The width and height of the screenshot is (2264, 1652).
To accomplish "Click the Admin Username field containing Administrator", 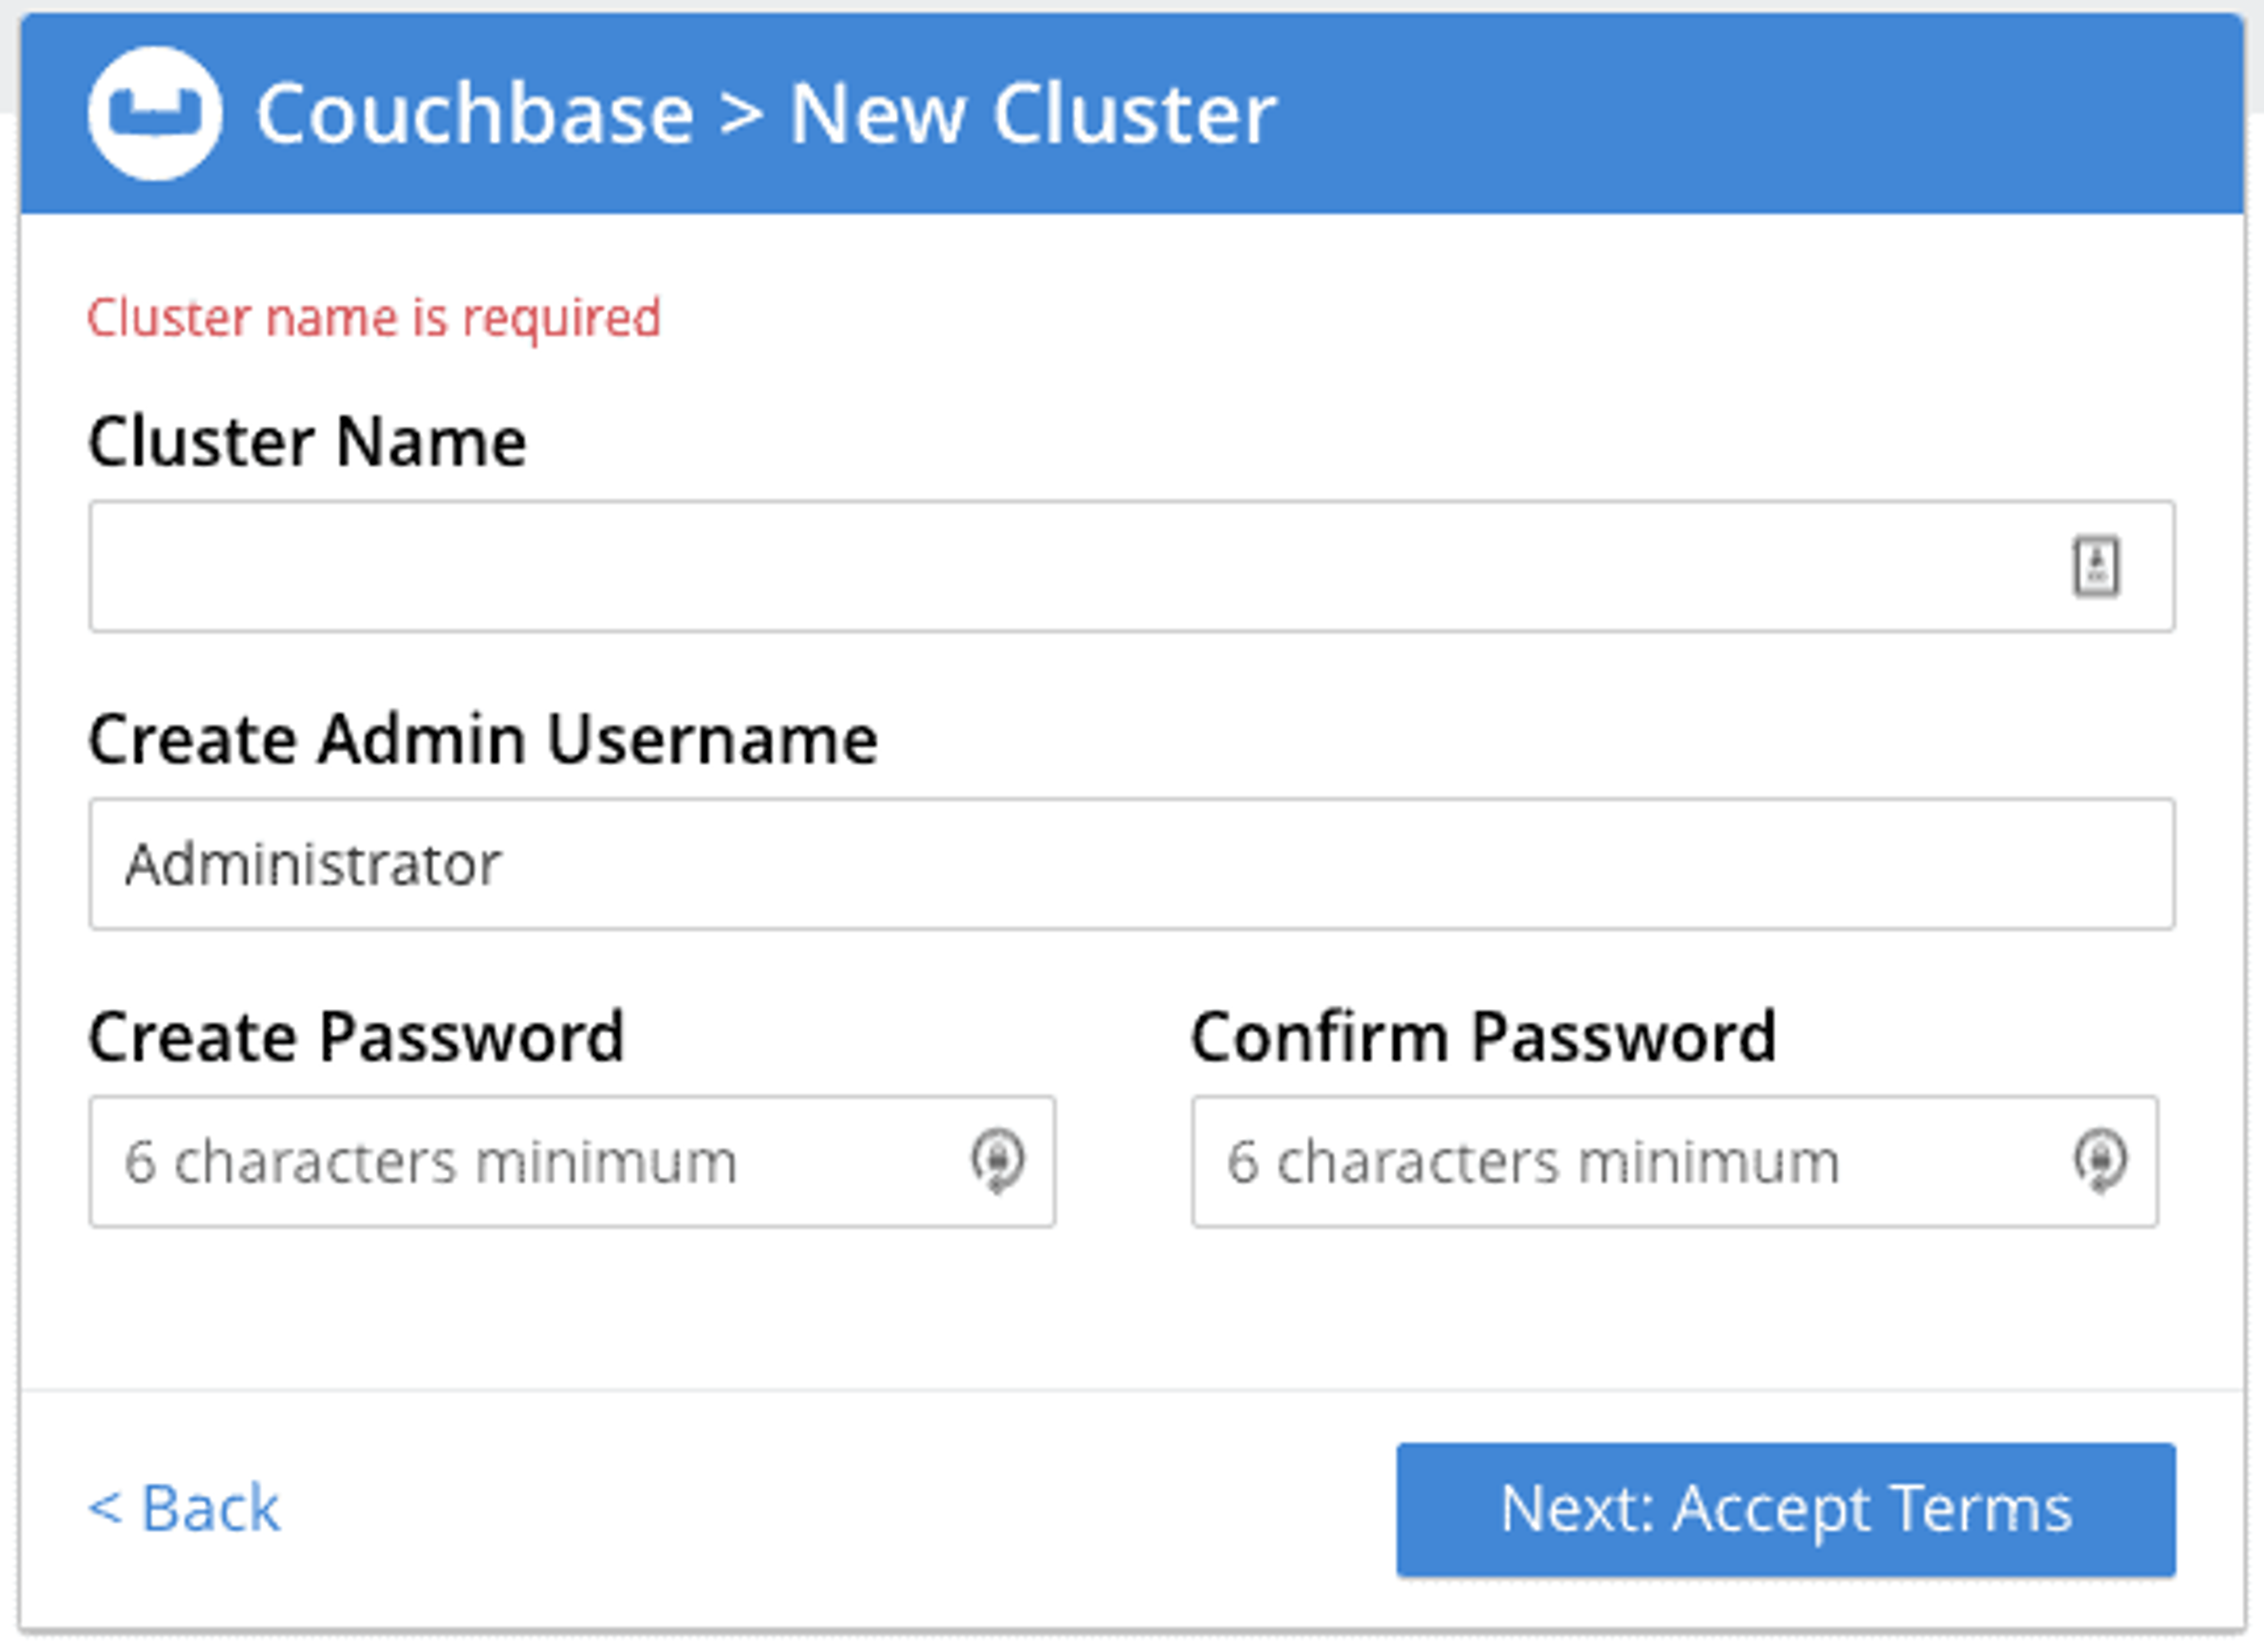I will [1132, 864].
